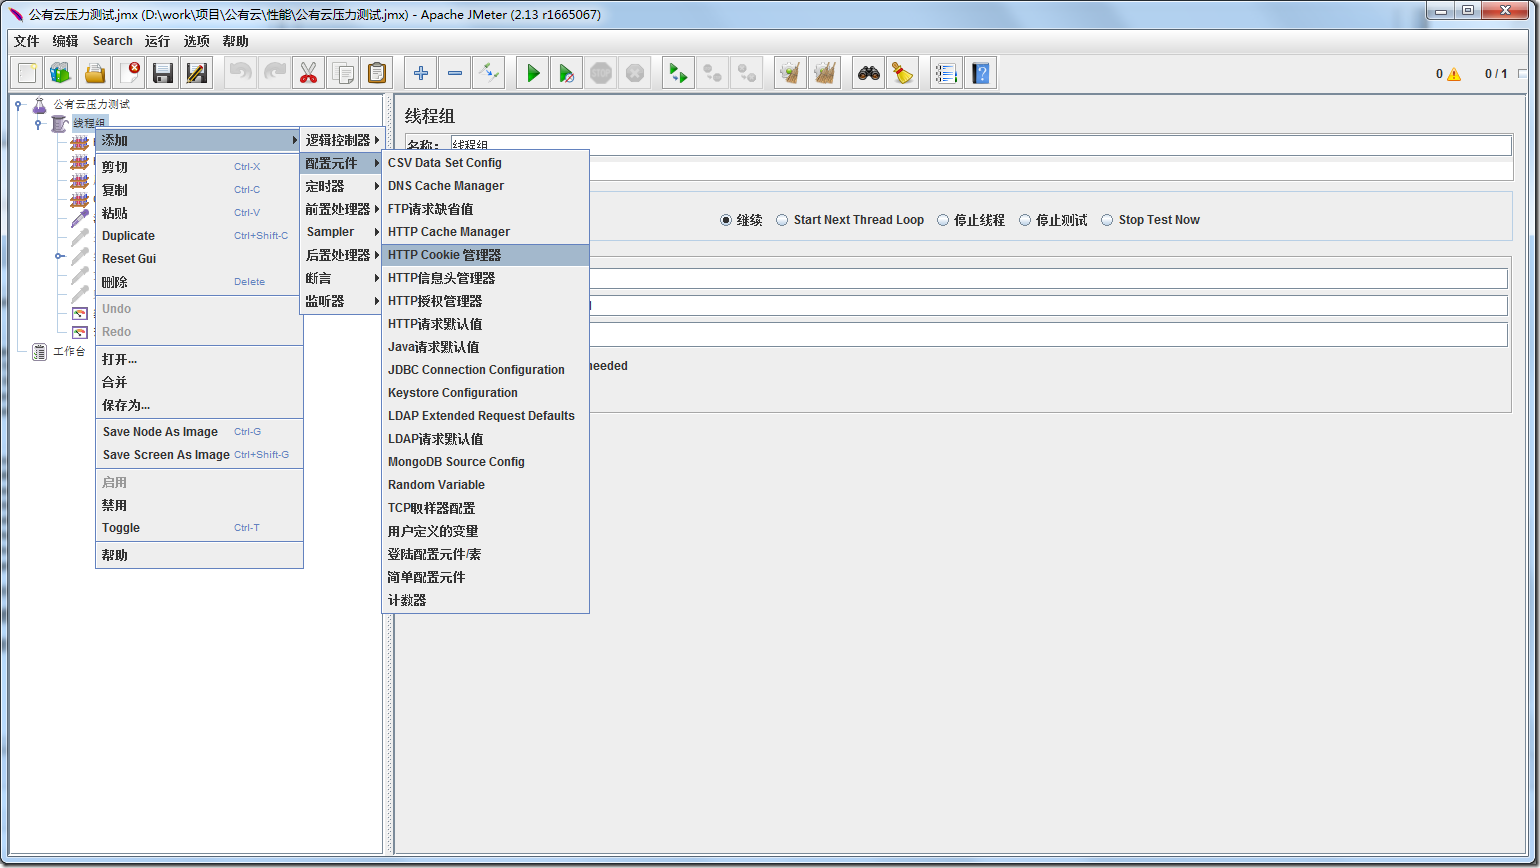Viewport: 1540px width, 868px height.
Task: Expand the 后置处理器 submenu
Action: [x=341, y=255]
